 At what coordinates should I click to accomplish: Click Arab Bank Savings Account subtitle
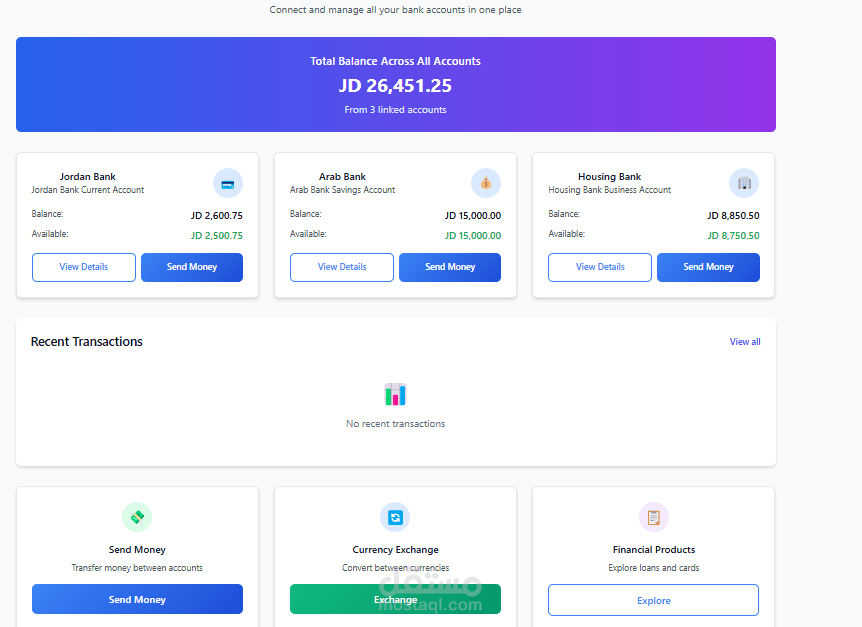[x=342, y=190]
